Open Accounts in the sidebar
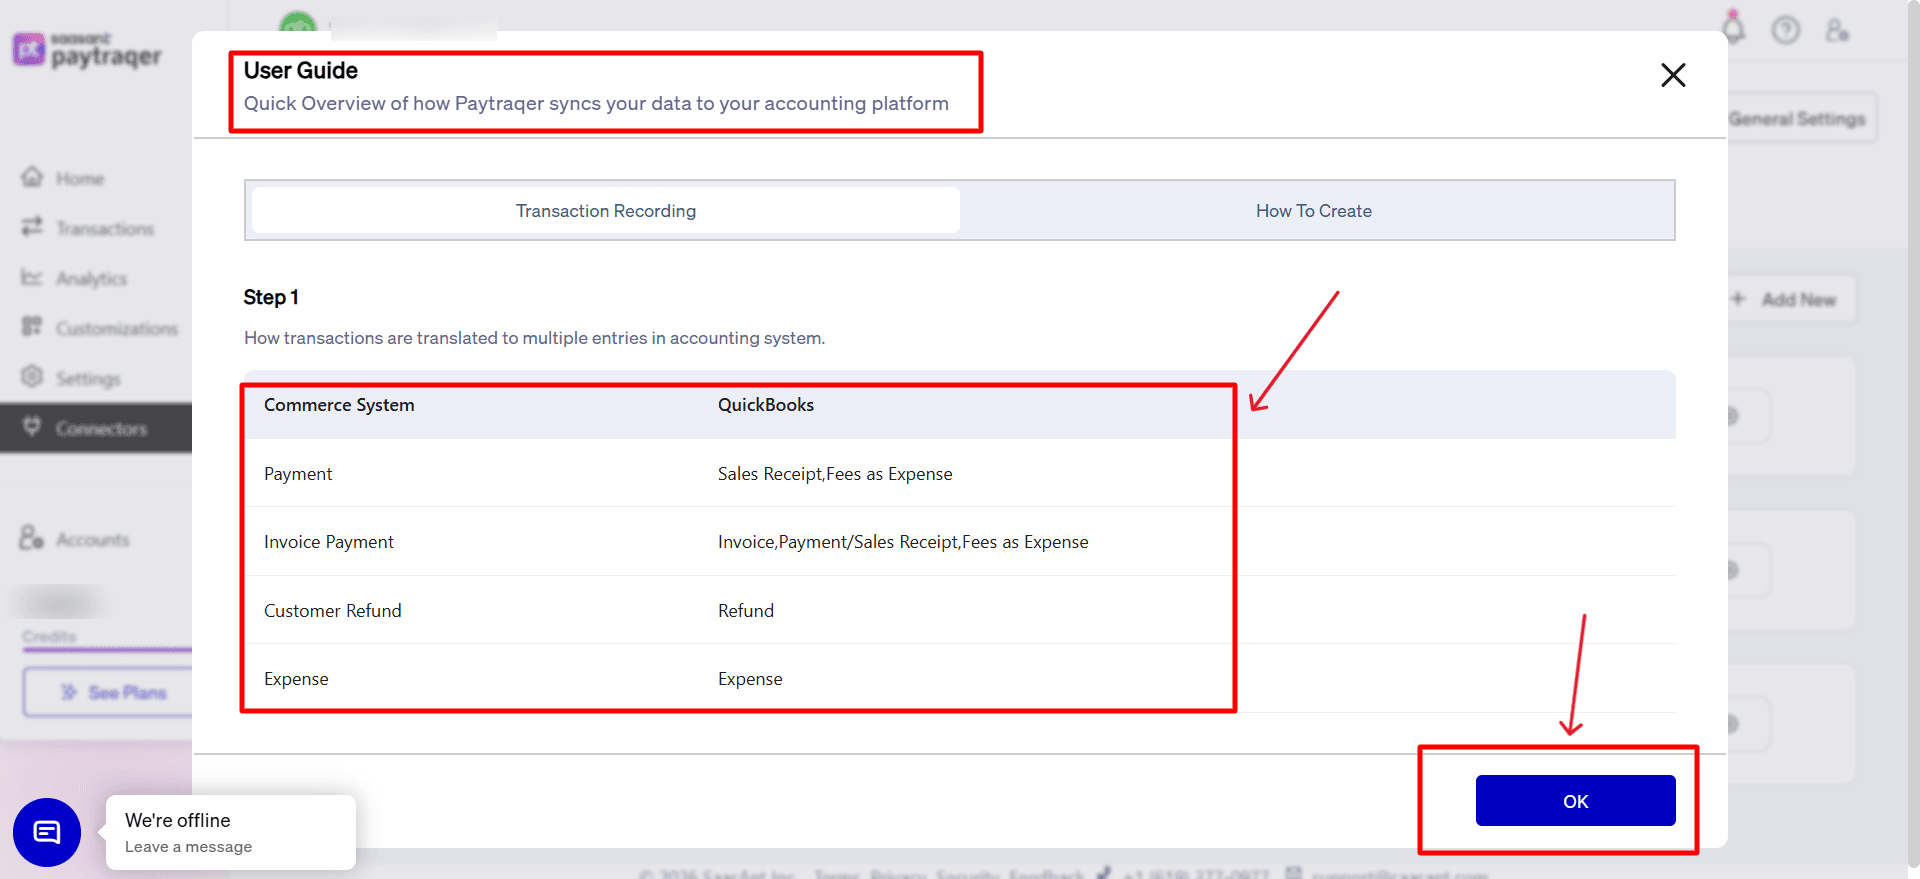This screenshot has width=1920, height=879. coord(75,539)
